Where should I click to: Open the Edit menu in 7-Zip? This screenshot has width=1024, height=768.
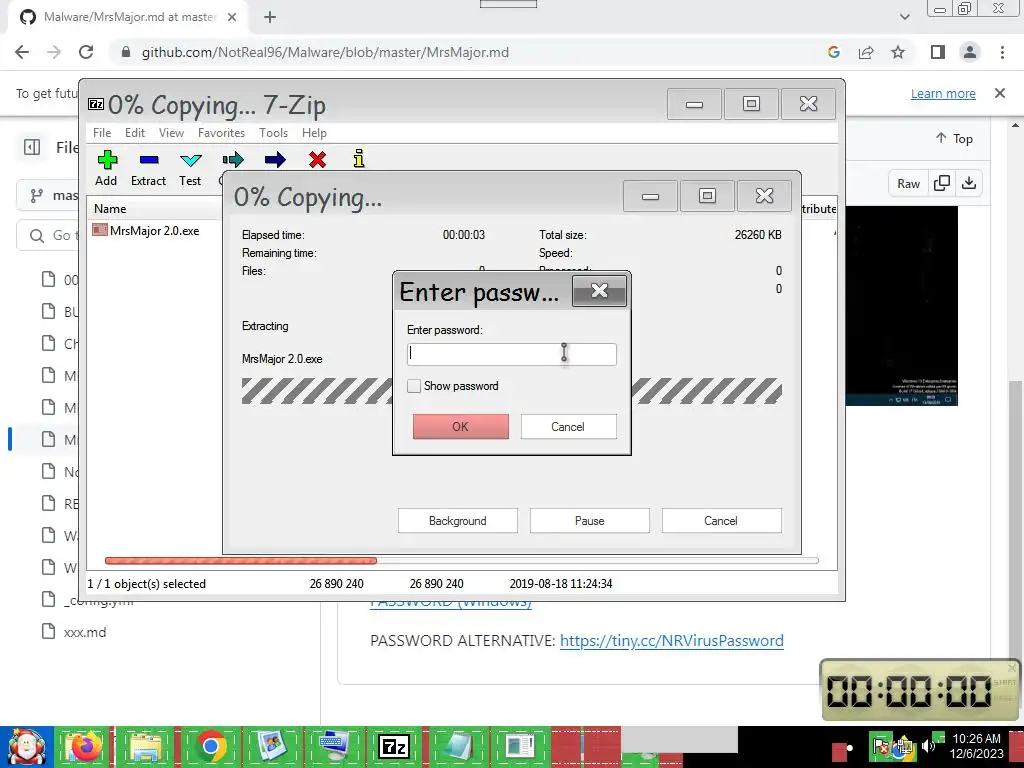[135, 133]
